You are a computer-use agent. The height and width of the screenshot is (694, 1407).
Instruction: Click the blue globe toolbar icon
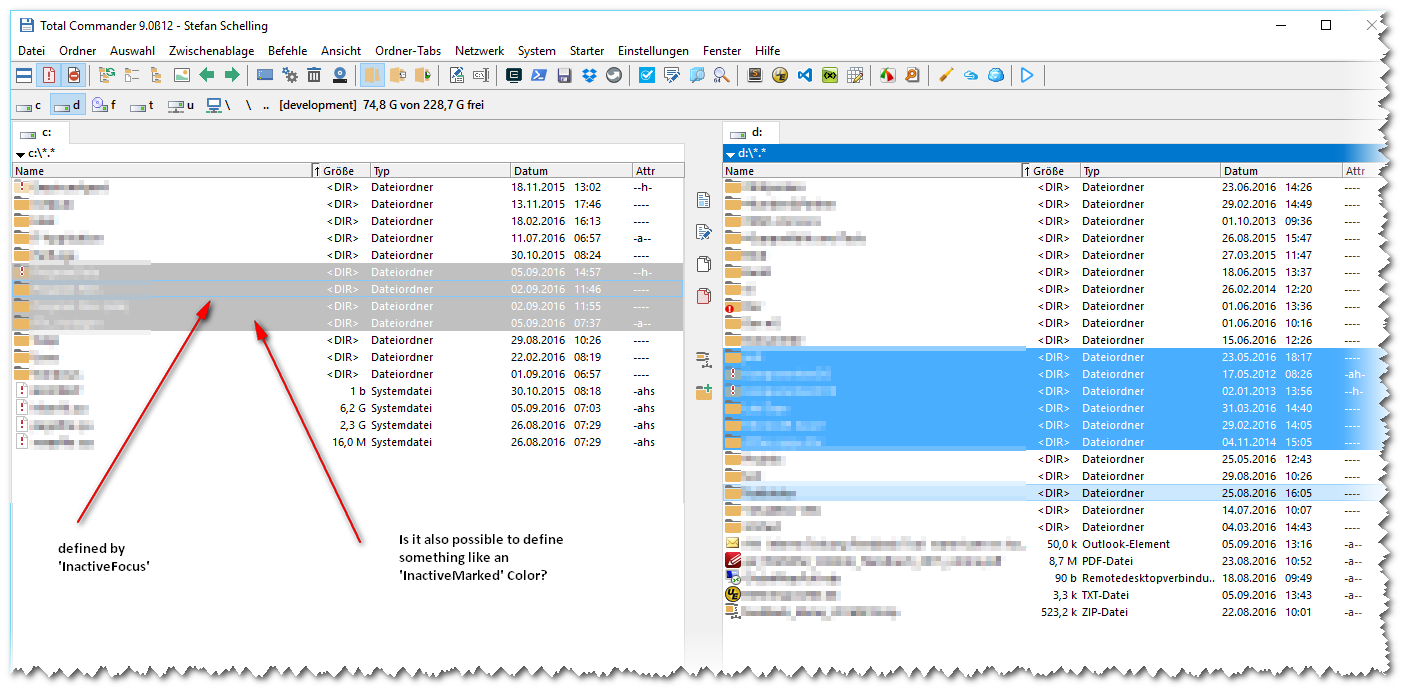click(995, 75)
